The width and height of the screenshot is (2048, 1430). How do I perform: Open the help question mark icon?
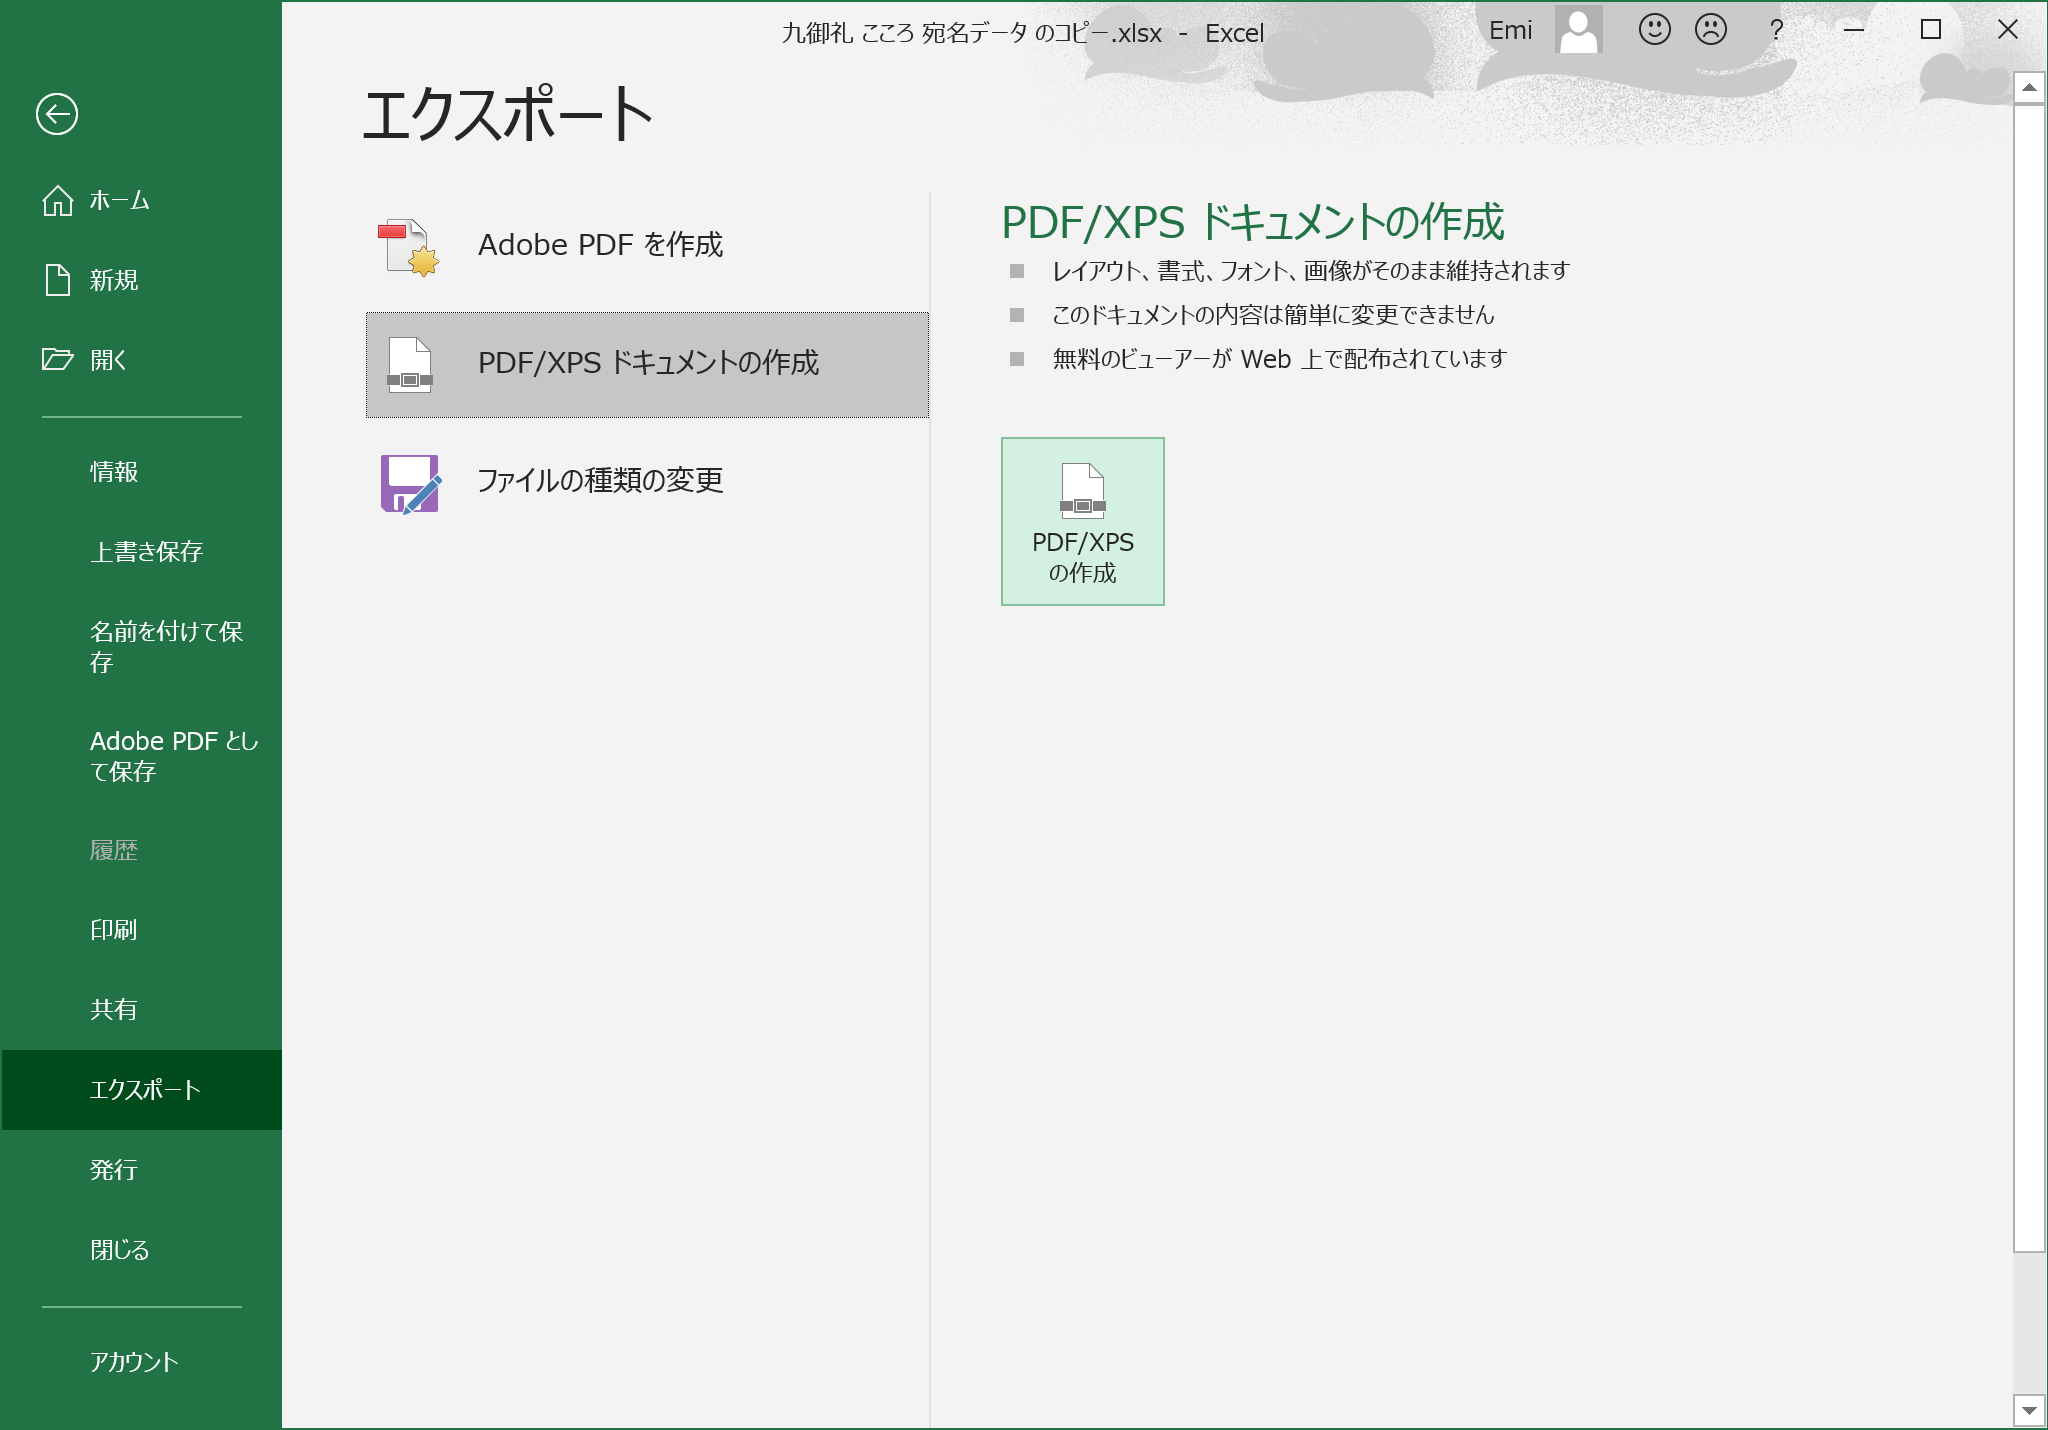point(1776,30)
